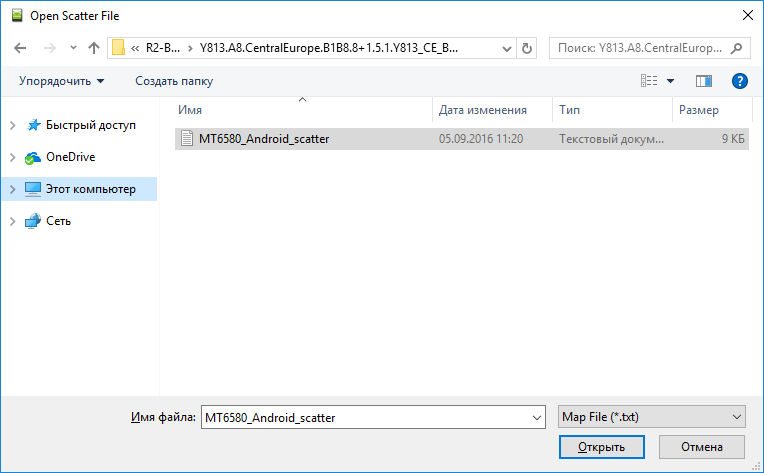
Task: Click the search magnifier icon
Action: pos(737,47)
